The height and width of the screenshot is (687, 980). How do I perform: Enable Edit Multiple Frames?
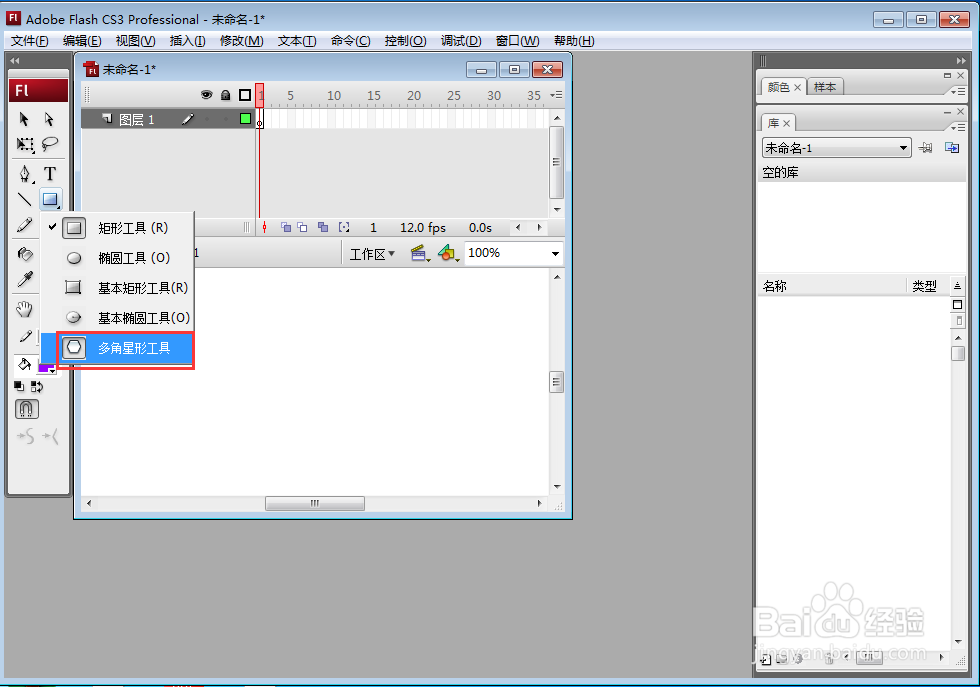click(x=323, y=228)
